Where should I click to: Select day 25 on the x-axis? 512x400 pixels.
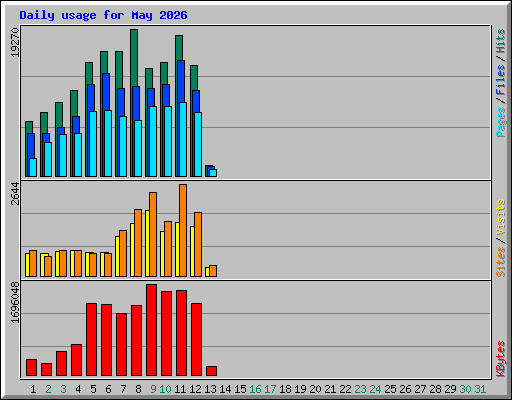[x=390, y=389]
